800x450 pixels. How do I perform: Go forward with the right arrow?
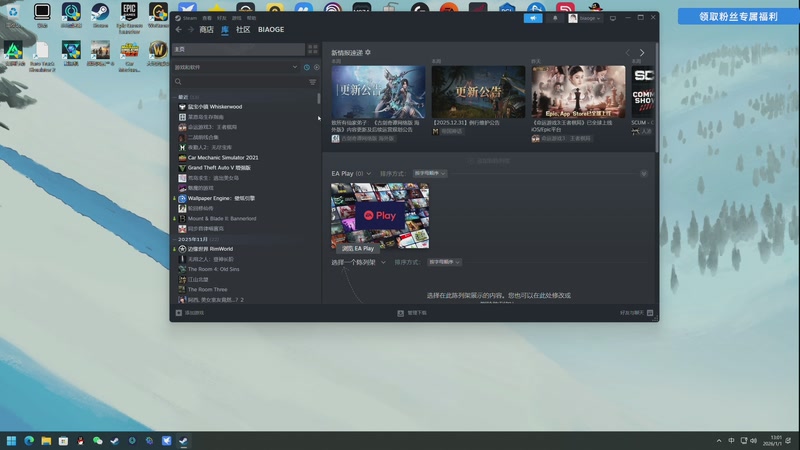[190, 30]
